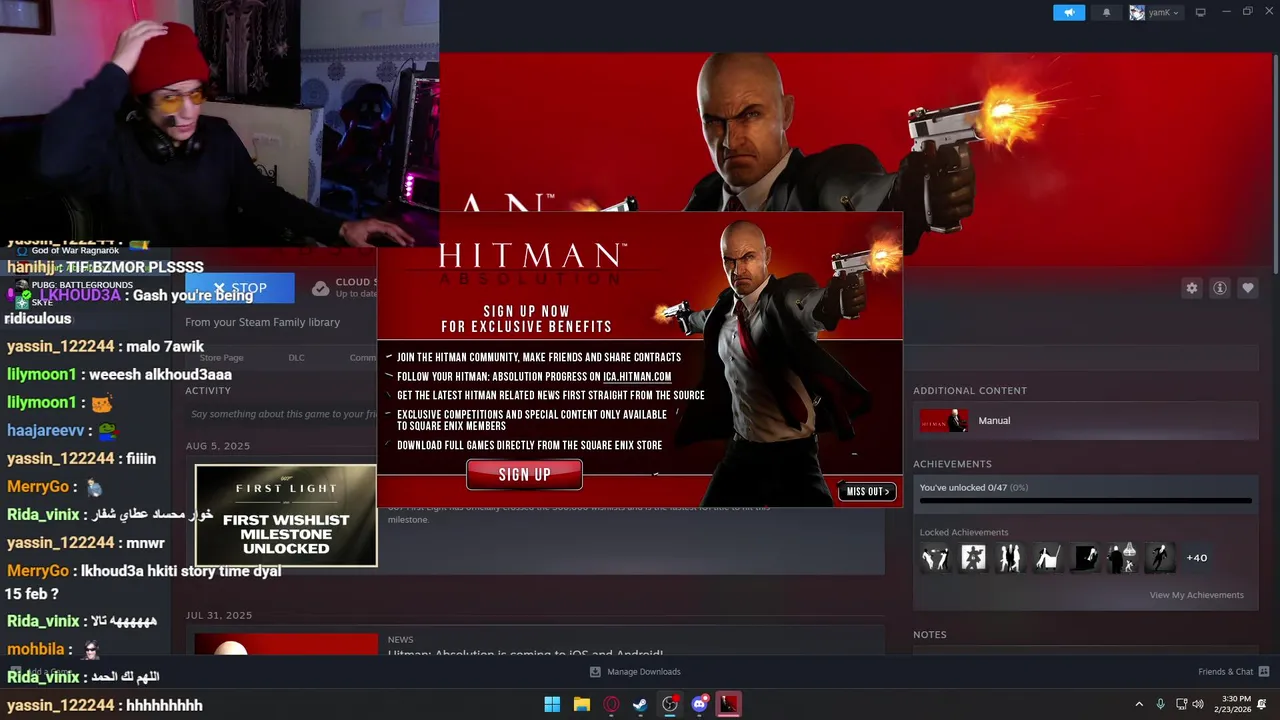1280x720 pixels.
Task: Click the fourth locked achievement icon
Action: point(1047,557)
